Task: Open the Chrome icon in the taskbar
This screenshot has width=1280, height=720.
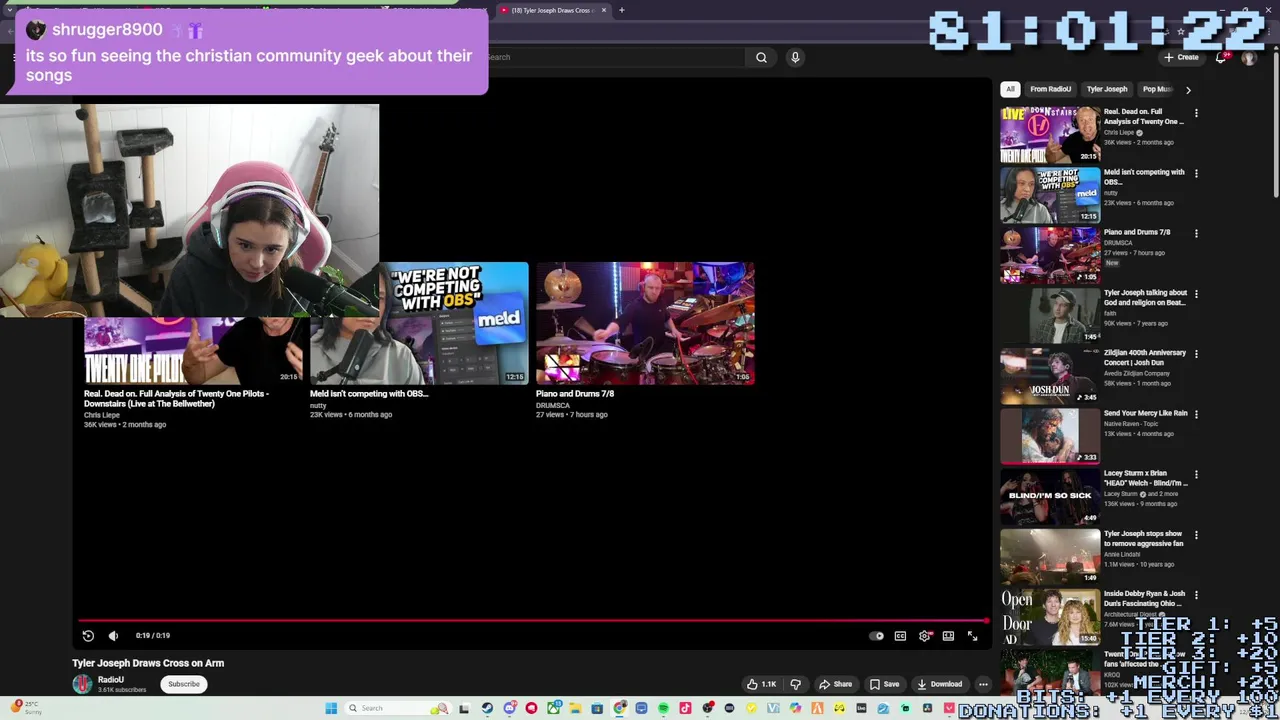Action: pos(620,708)
